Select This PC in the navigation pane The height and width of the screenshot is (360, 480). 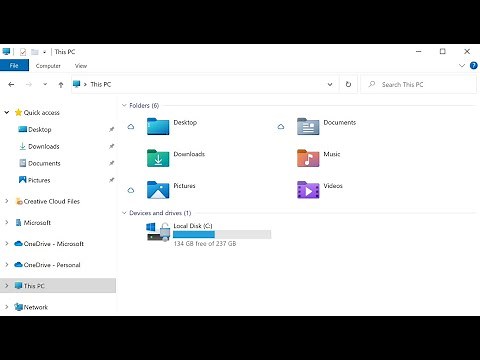pos(58,286)
